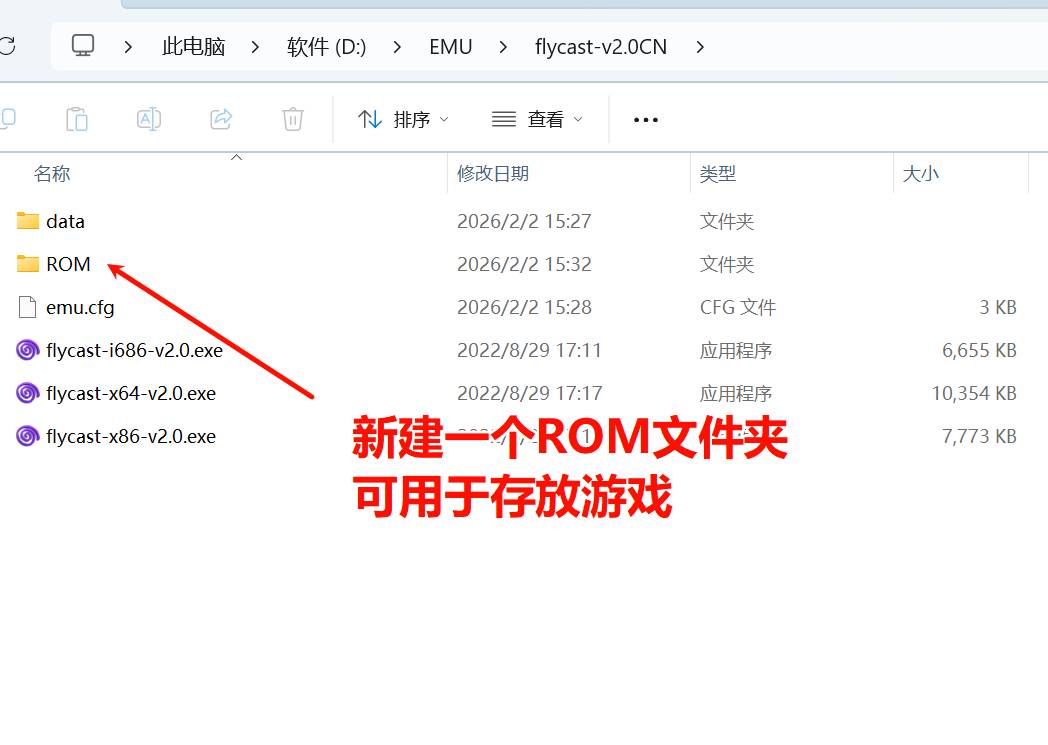Open the three-dot more options menu
1048x745 pixels.
point(646,120)
